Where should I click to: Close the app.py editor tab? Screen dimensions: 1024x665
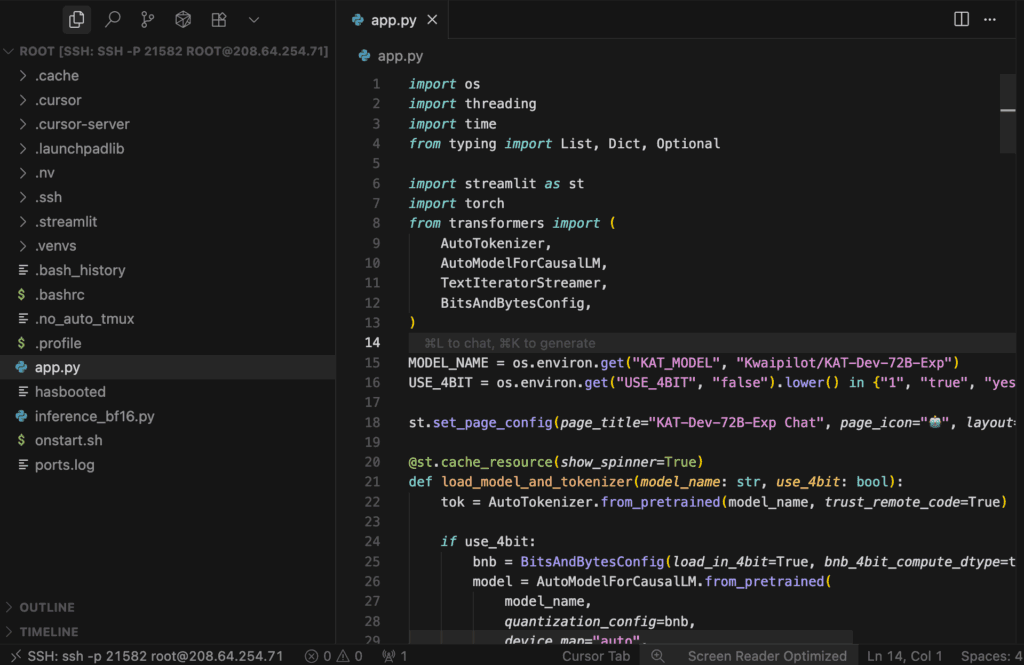click(432, 20)
